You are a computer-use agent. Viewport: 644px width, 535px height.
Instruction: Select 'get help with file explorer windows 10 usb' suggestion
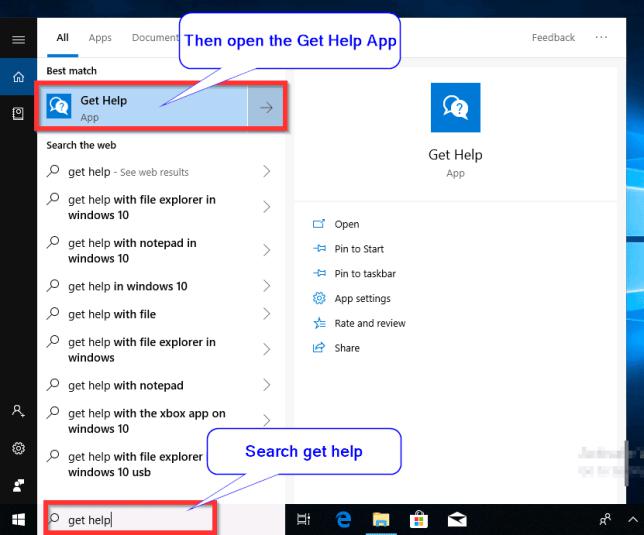[x=136, y=464]
